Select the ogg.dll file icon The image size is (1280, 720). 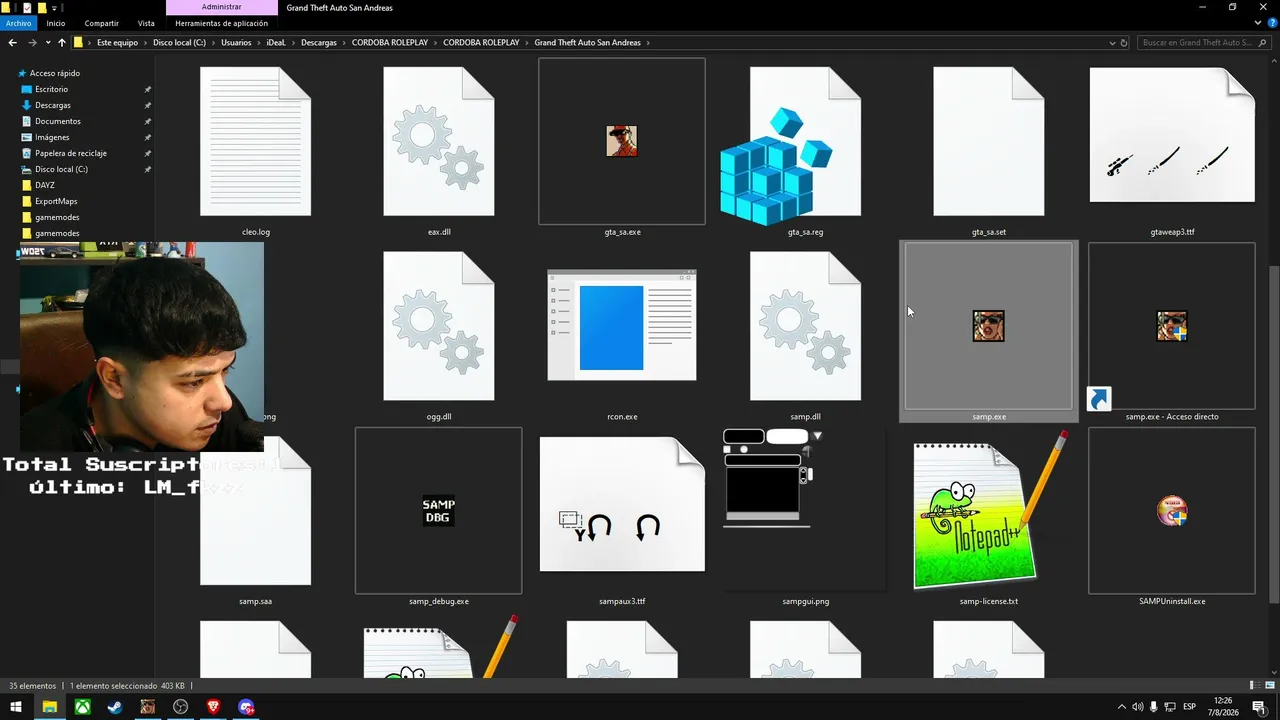point(438,326)
